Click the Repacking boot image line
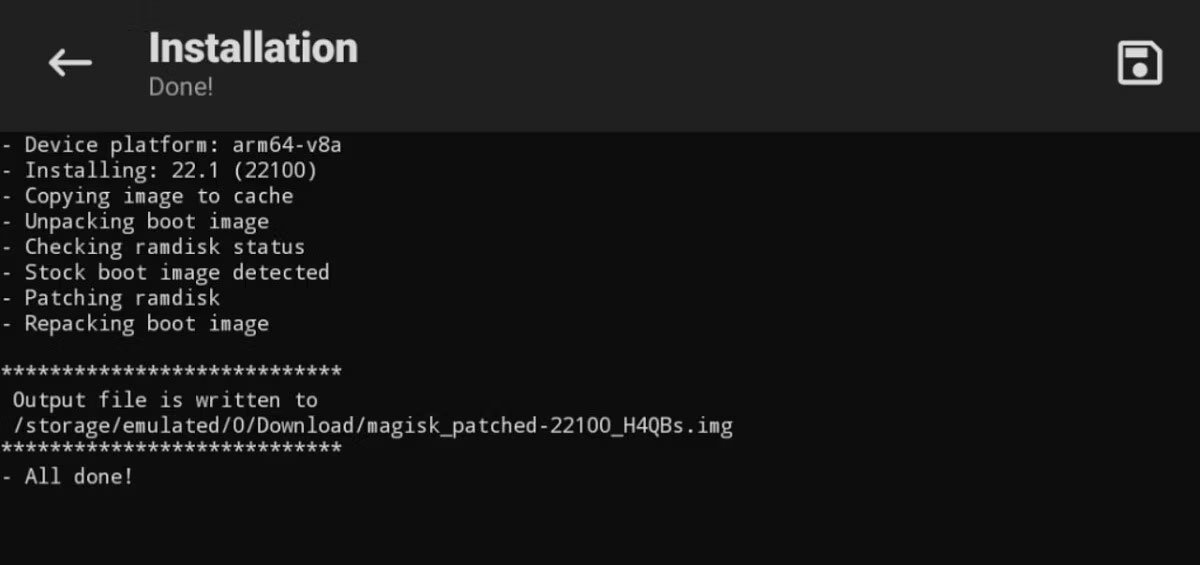The image size is (1200, 565). tap(135, 324)
